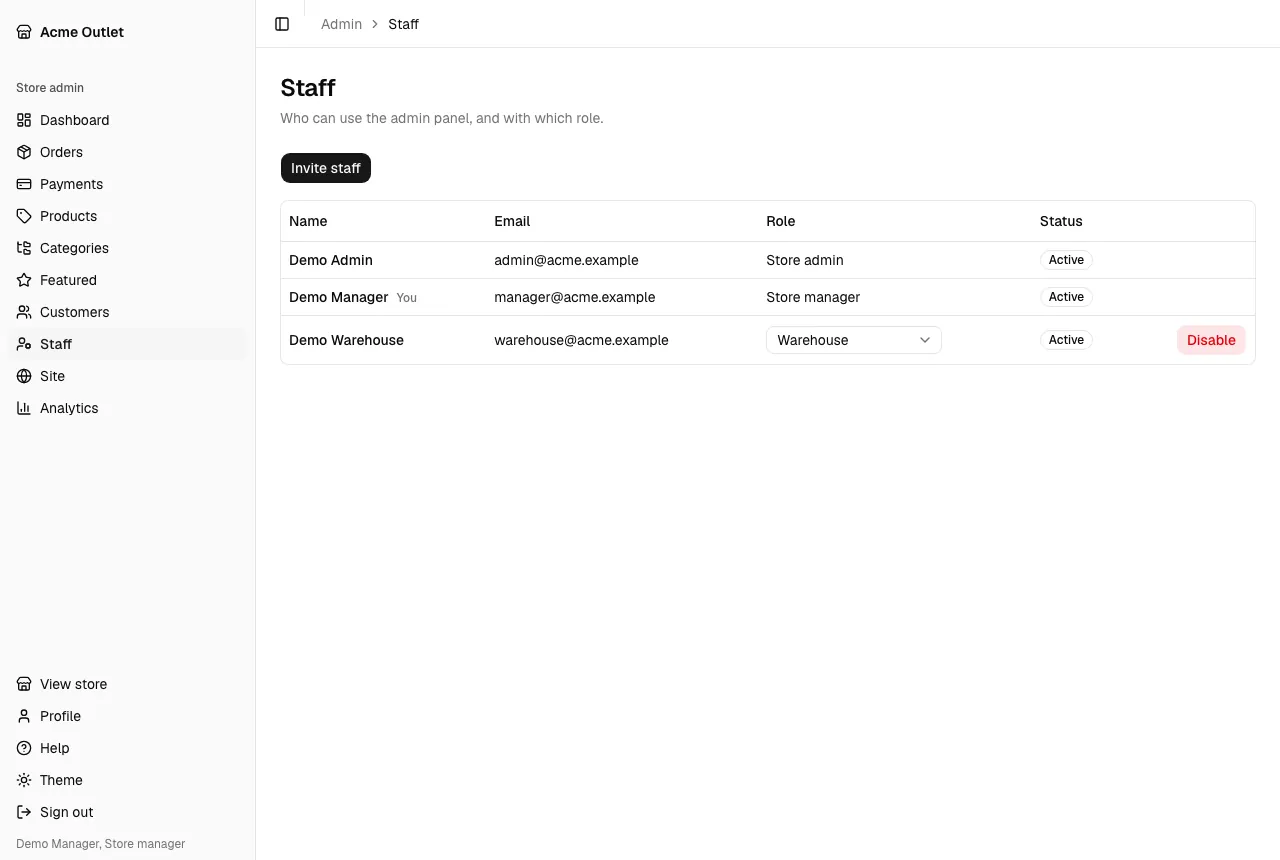Click the Customers people icon
The height and width of the screenshot is (860, 1280).
pyautogui.click(x=24, y=312)
